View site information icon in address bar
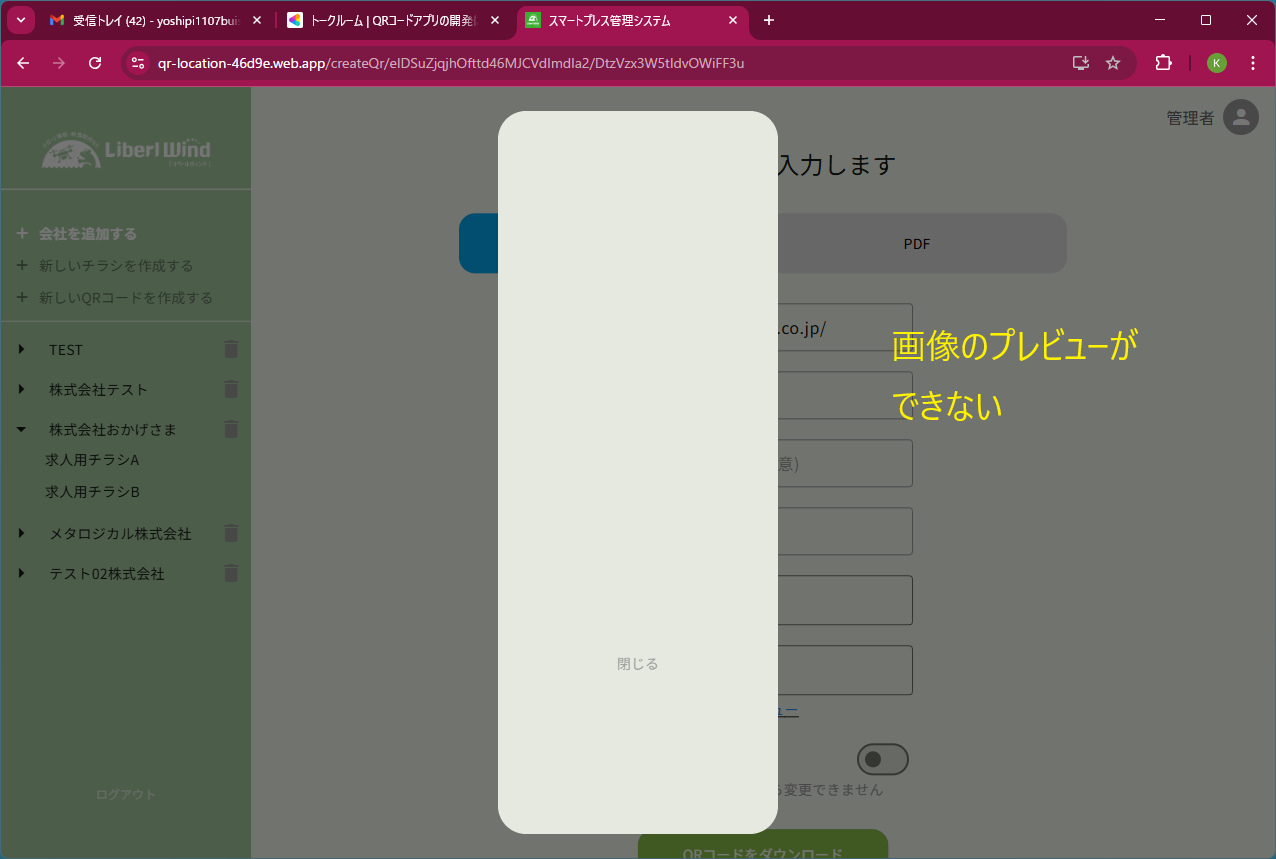This screenshot has width=1276, height=859. tap(139, 63)
